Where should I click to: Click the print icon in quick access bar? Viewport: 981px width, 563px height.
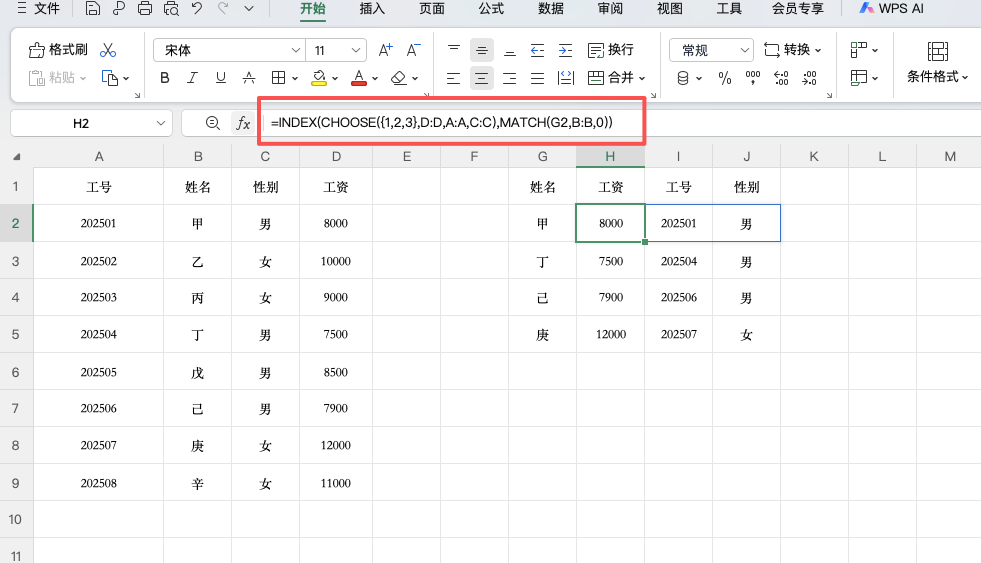[145, 10]
